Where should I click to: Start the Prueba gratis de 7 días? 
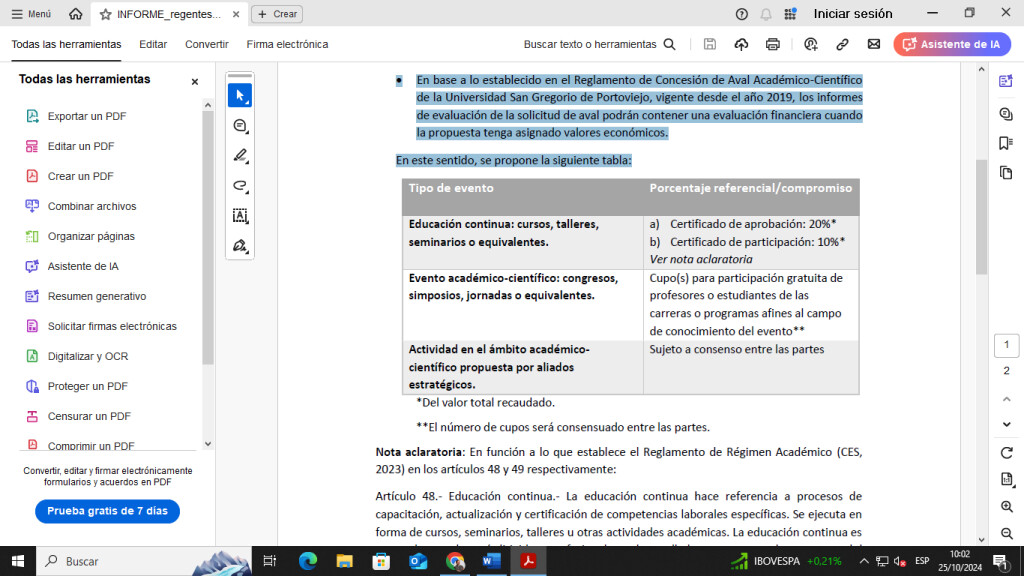107,511
